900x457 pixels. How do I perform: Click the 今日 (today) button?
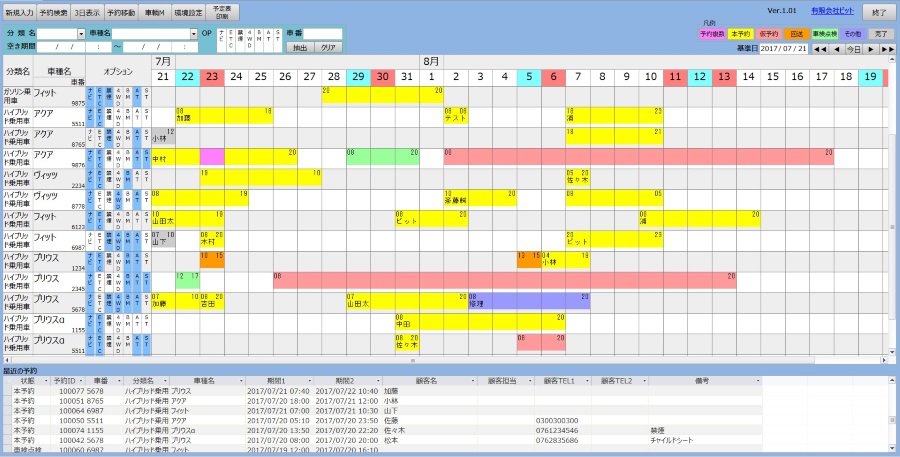coord(853,48)
